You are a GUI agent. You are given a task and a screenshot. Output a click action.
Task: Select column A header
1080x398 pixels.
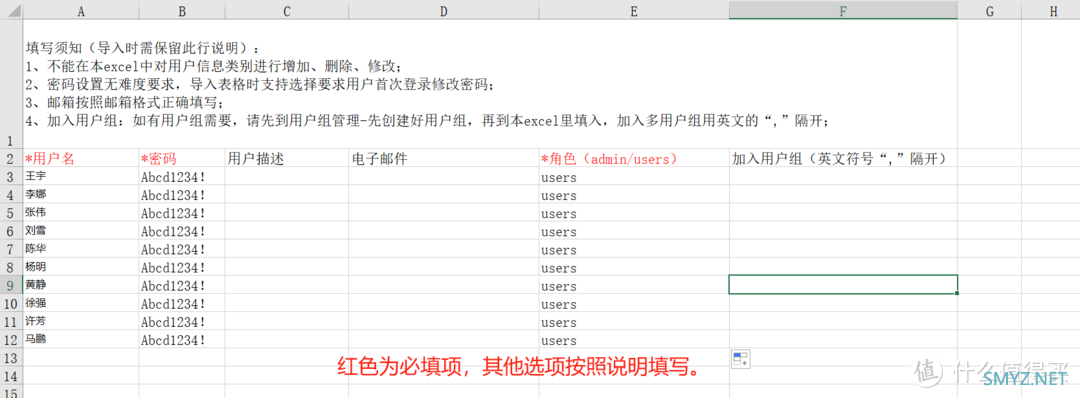tap(81, 10)
